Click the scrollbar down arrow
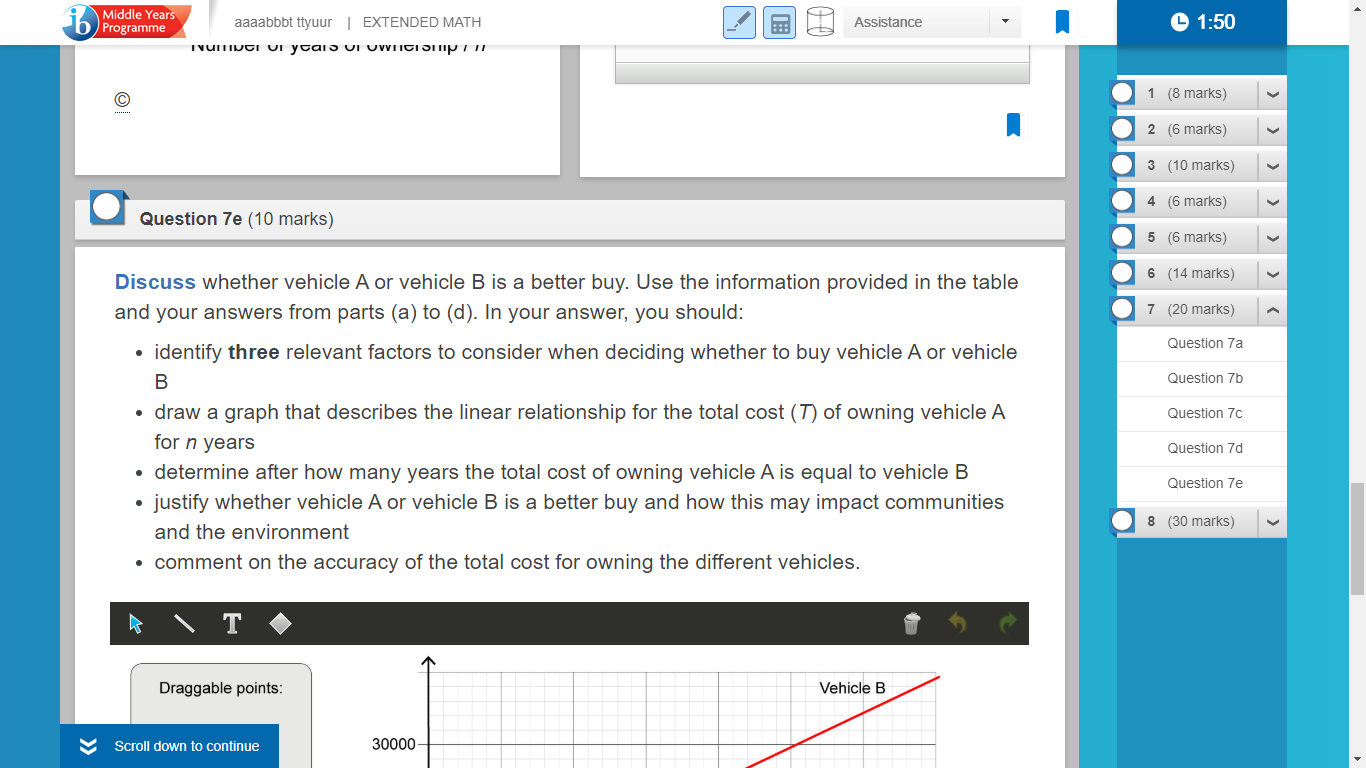 (1357, 759)
